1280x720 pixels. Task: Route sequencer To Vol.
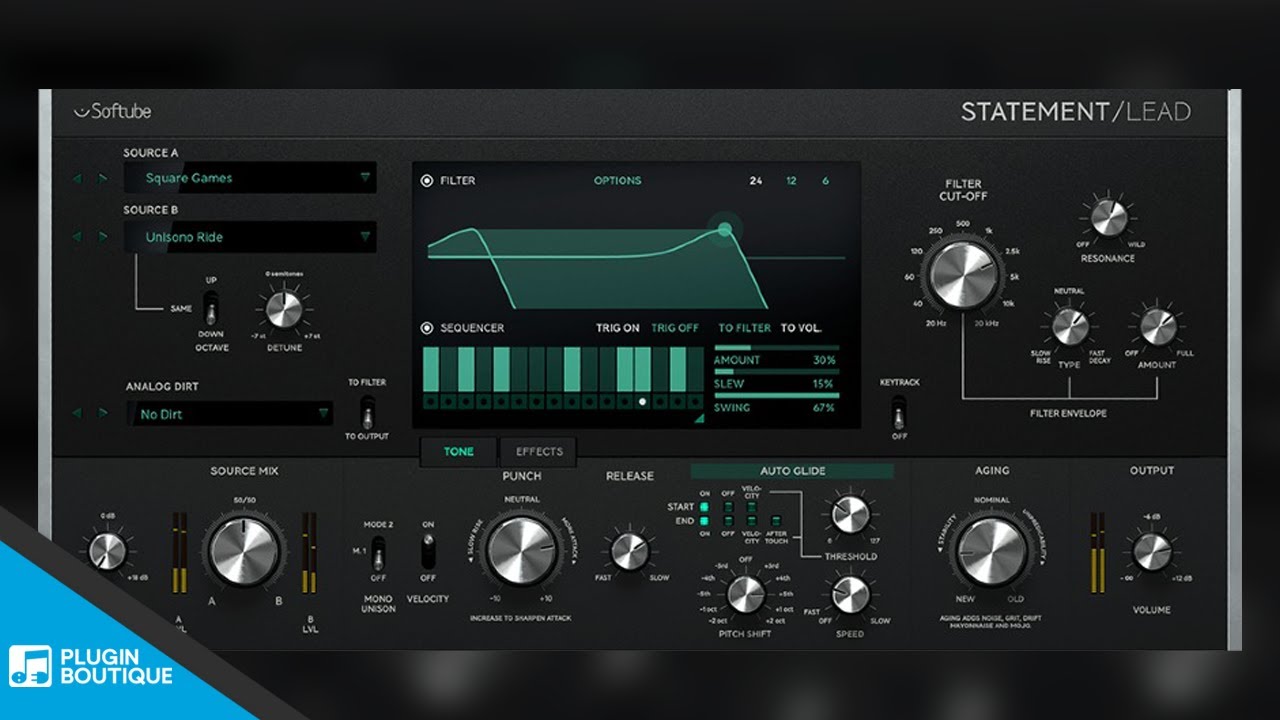point(801,328)
